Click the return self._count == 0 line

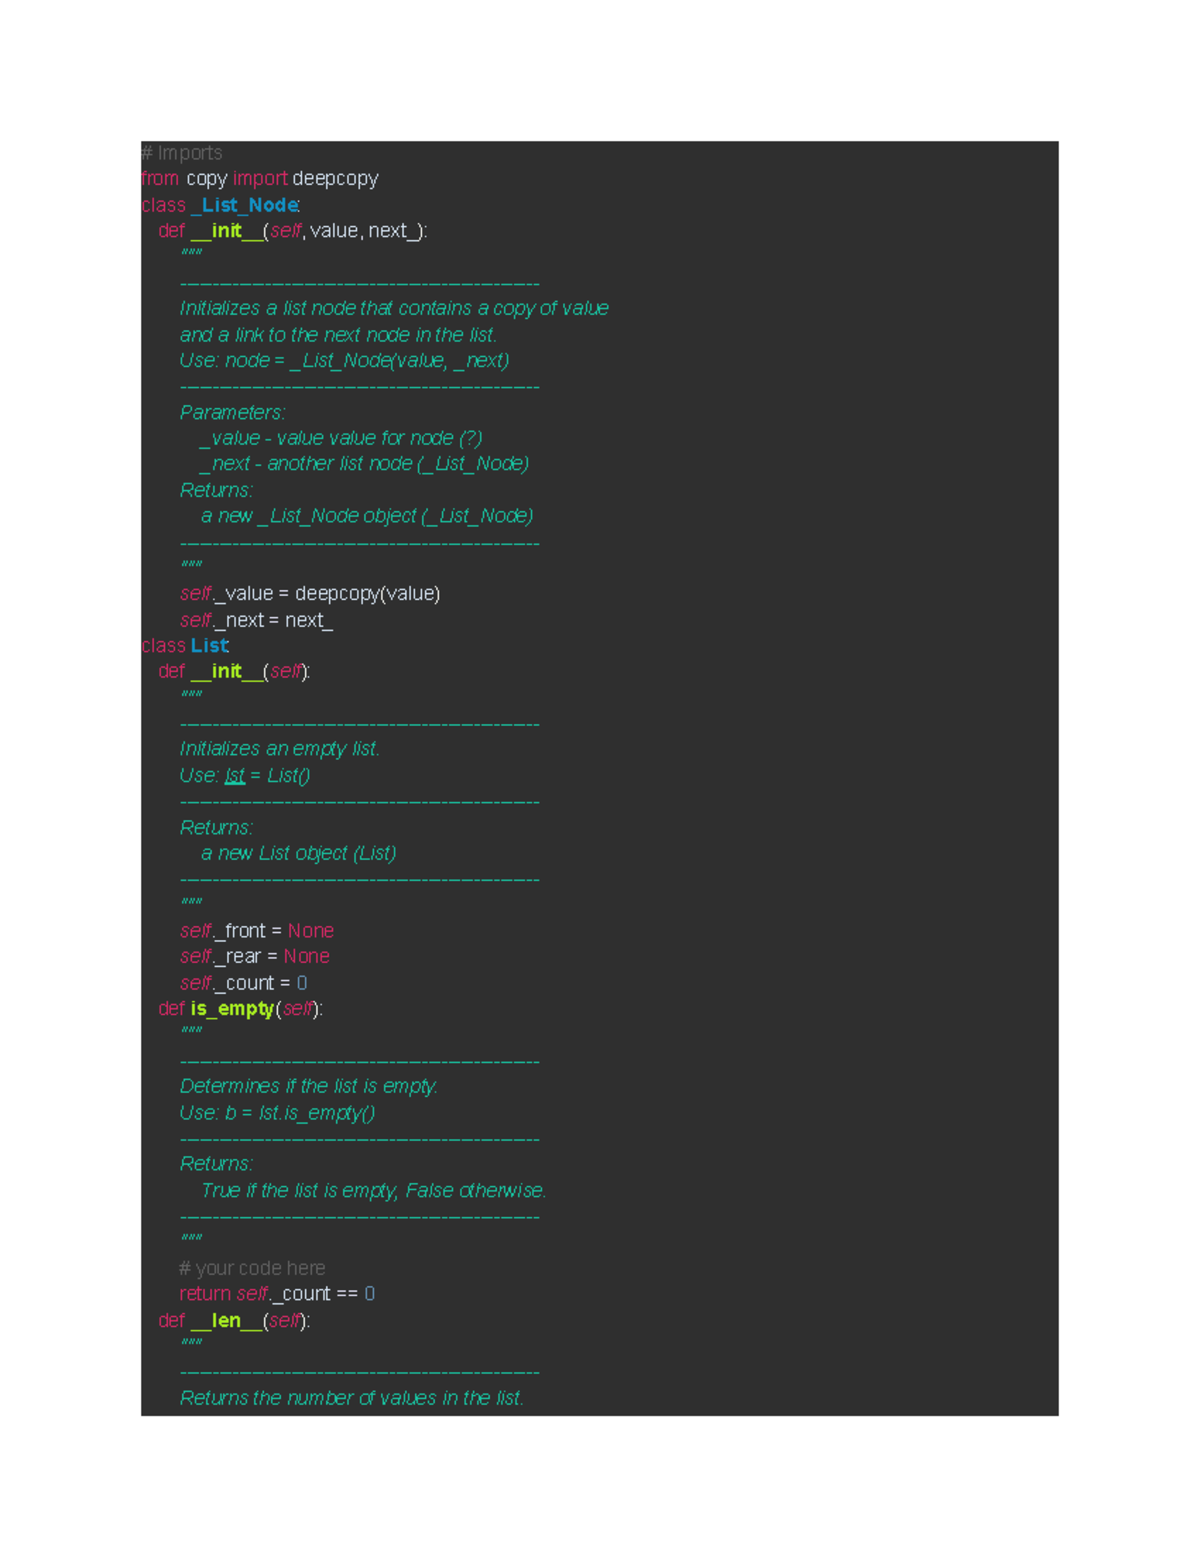click(277, 1293)
